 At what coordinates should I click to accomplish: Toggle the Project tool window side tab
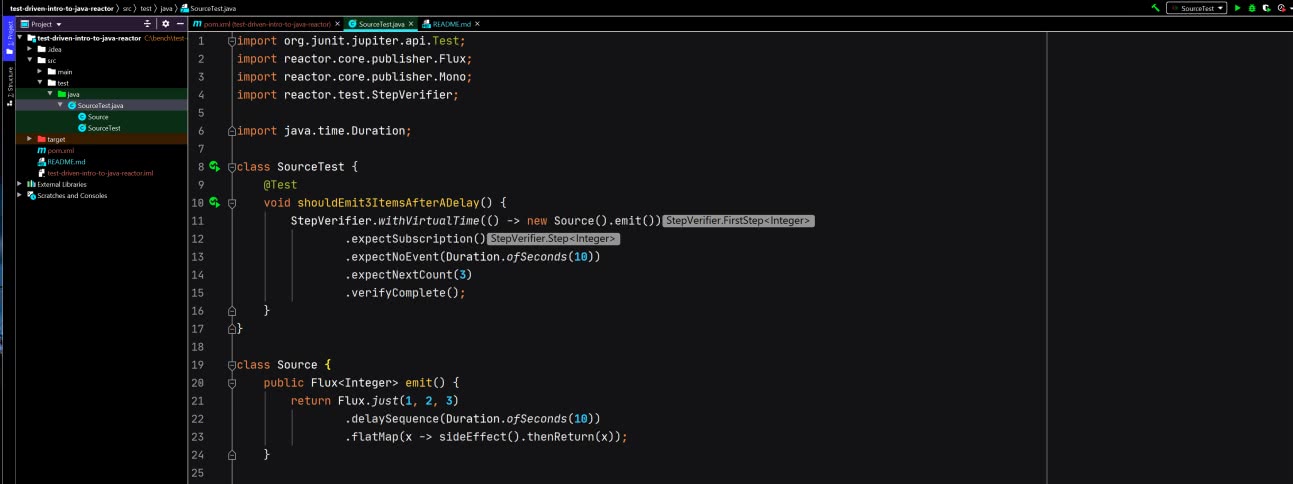pyautogui.click(x=10, y=35)
